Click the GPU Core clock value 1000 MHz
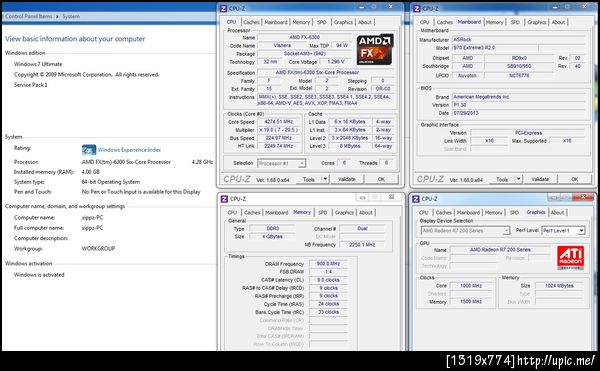Screen dimensions: 600x371 471,286
